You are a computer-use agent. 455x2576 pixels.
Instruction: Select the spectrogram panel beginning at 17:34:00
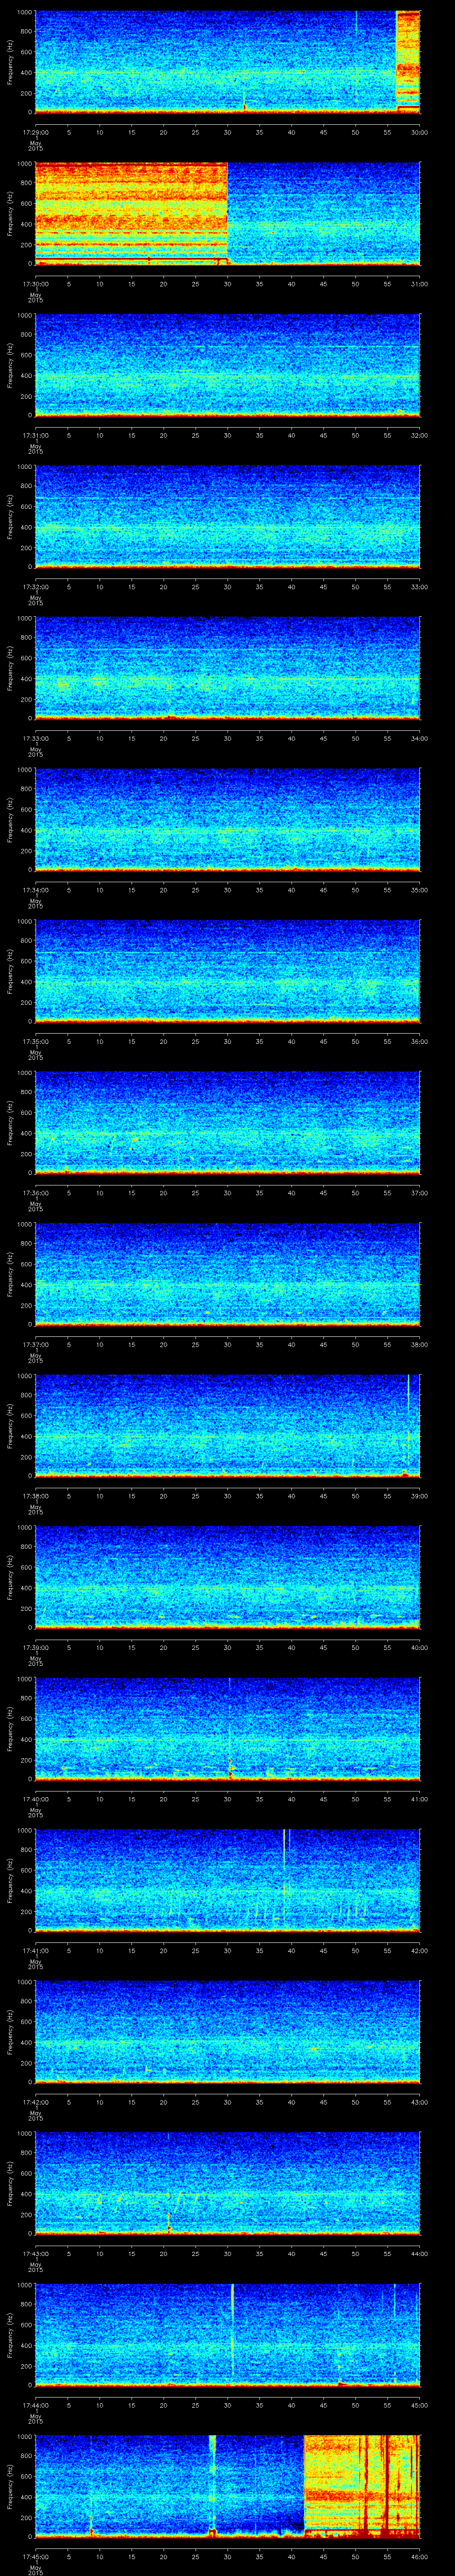pyautogui.click(x=227, y=819)
